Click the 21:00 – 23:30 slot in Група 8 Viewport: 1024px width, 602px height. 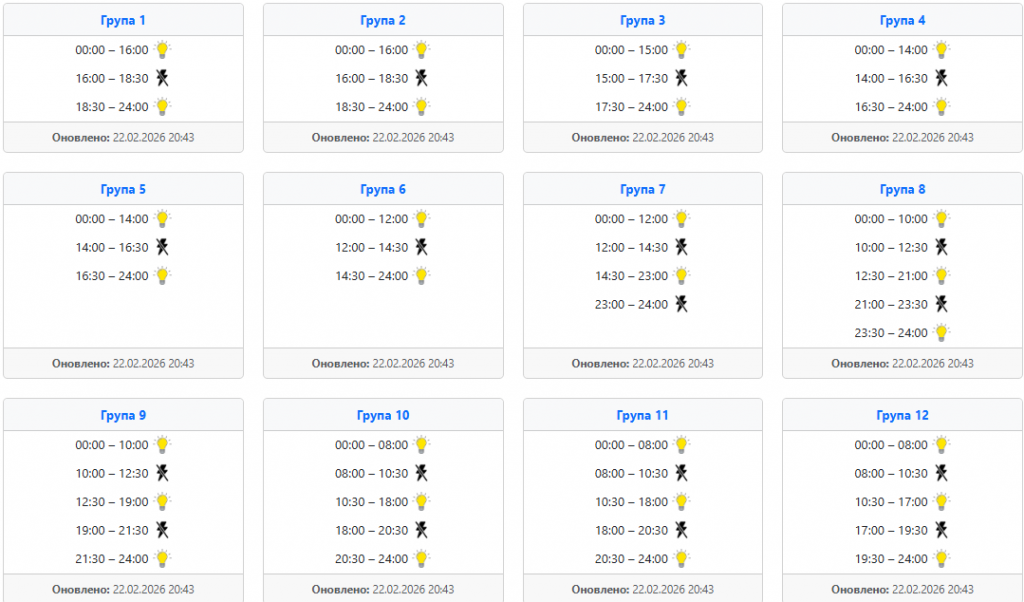[x=891, y=304]
